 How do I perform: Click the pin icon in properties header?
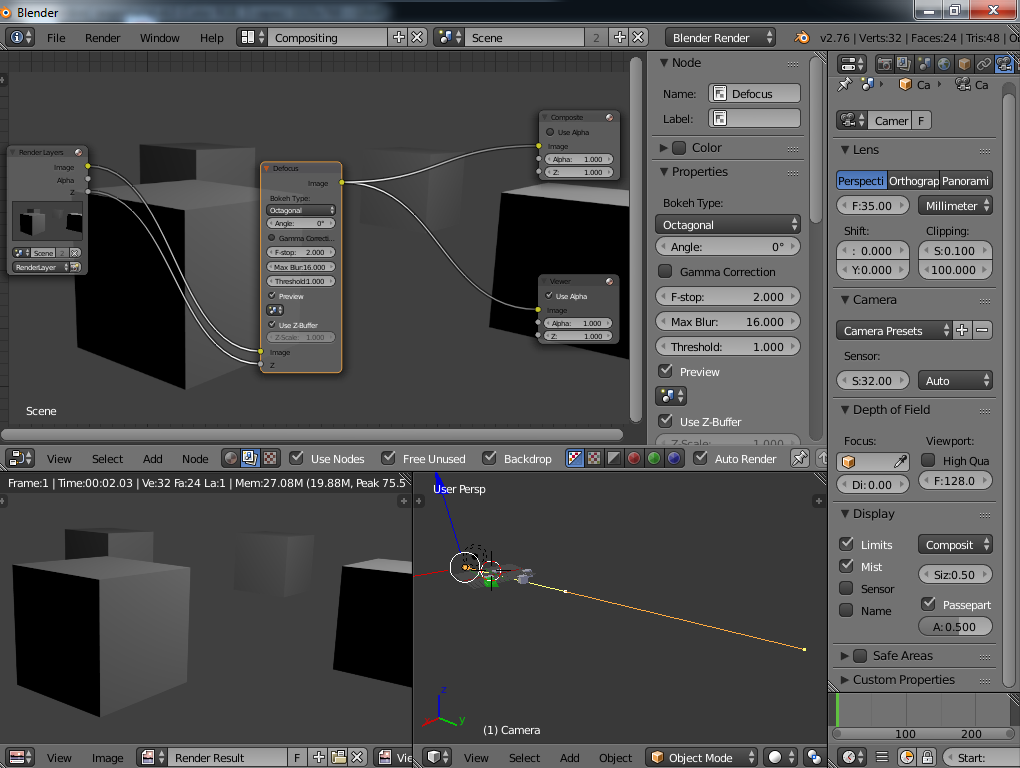point(845,85)
